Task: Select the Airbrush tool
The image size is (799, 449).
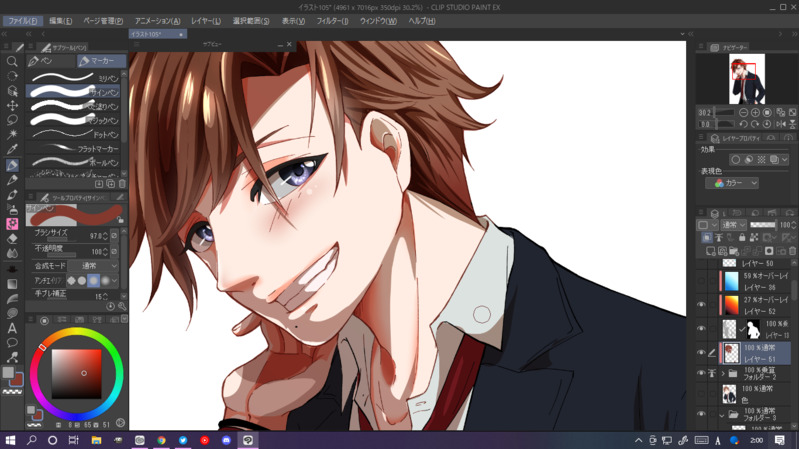Action: (x=12, y=209)
